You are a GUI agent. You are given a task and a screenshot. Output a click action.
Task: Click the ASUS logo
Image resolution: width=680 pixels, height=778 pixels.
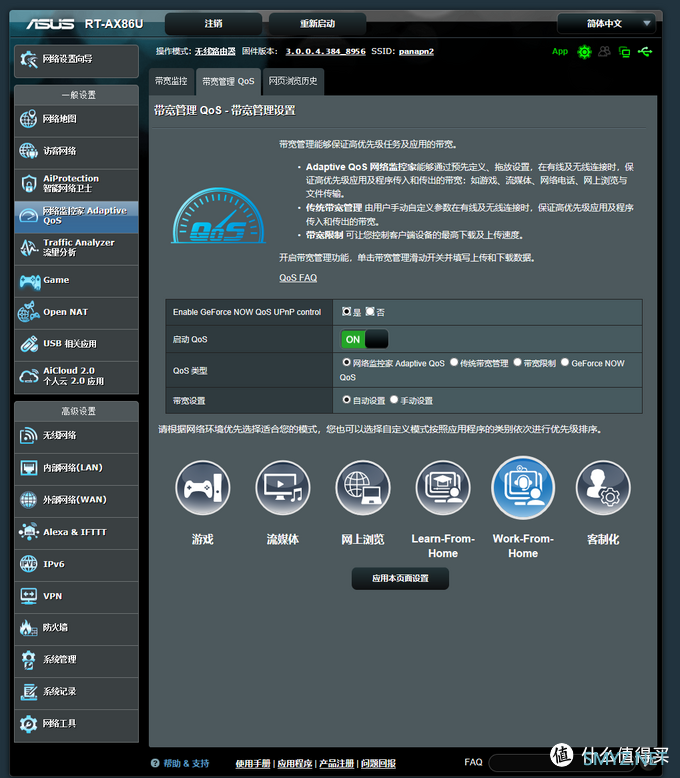[50, 24]
